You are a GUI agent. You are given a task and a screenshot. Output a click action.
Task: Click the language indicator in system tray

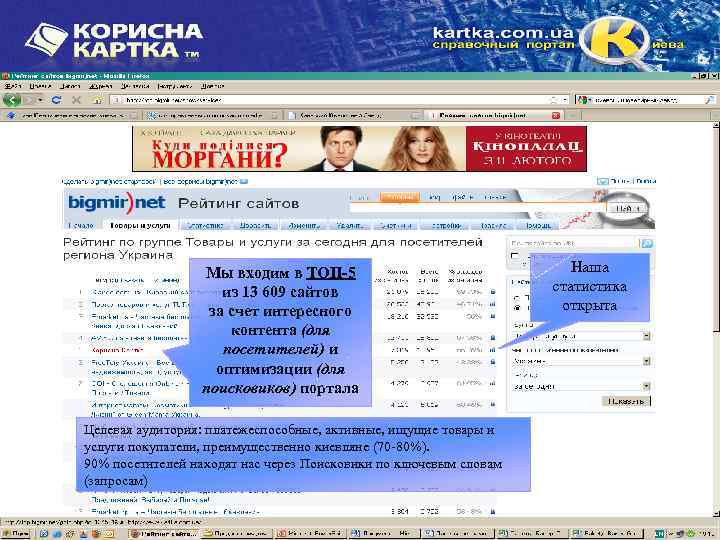(x=659, y=534)
